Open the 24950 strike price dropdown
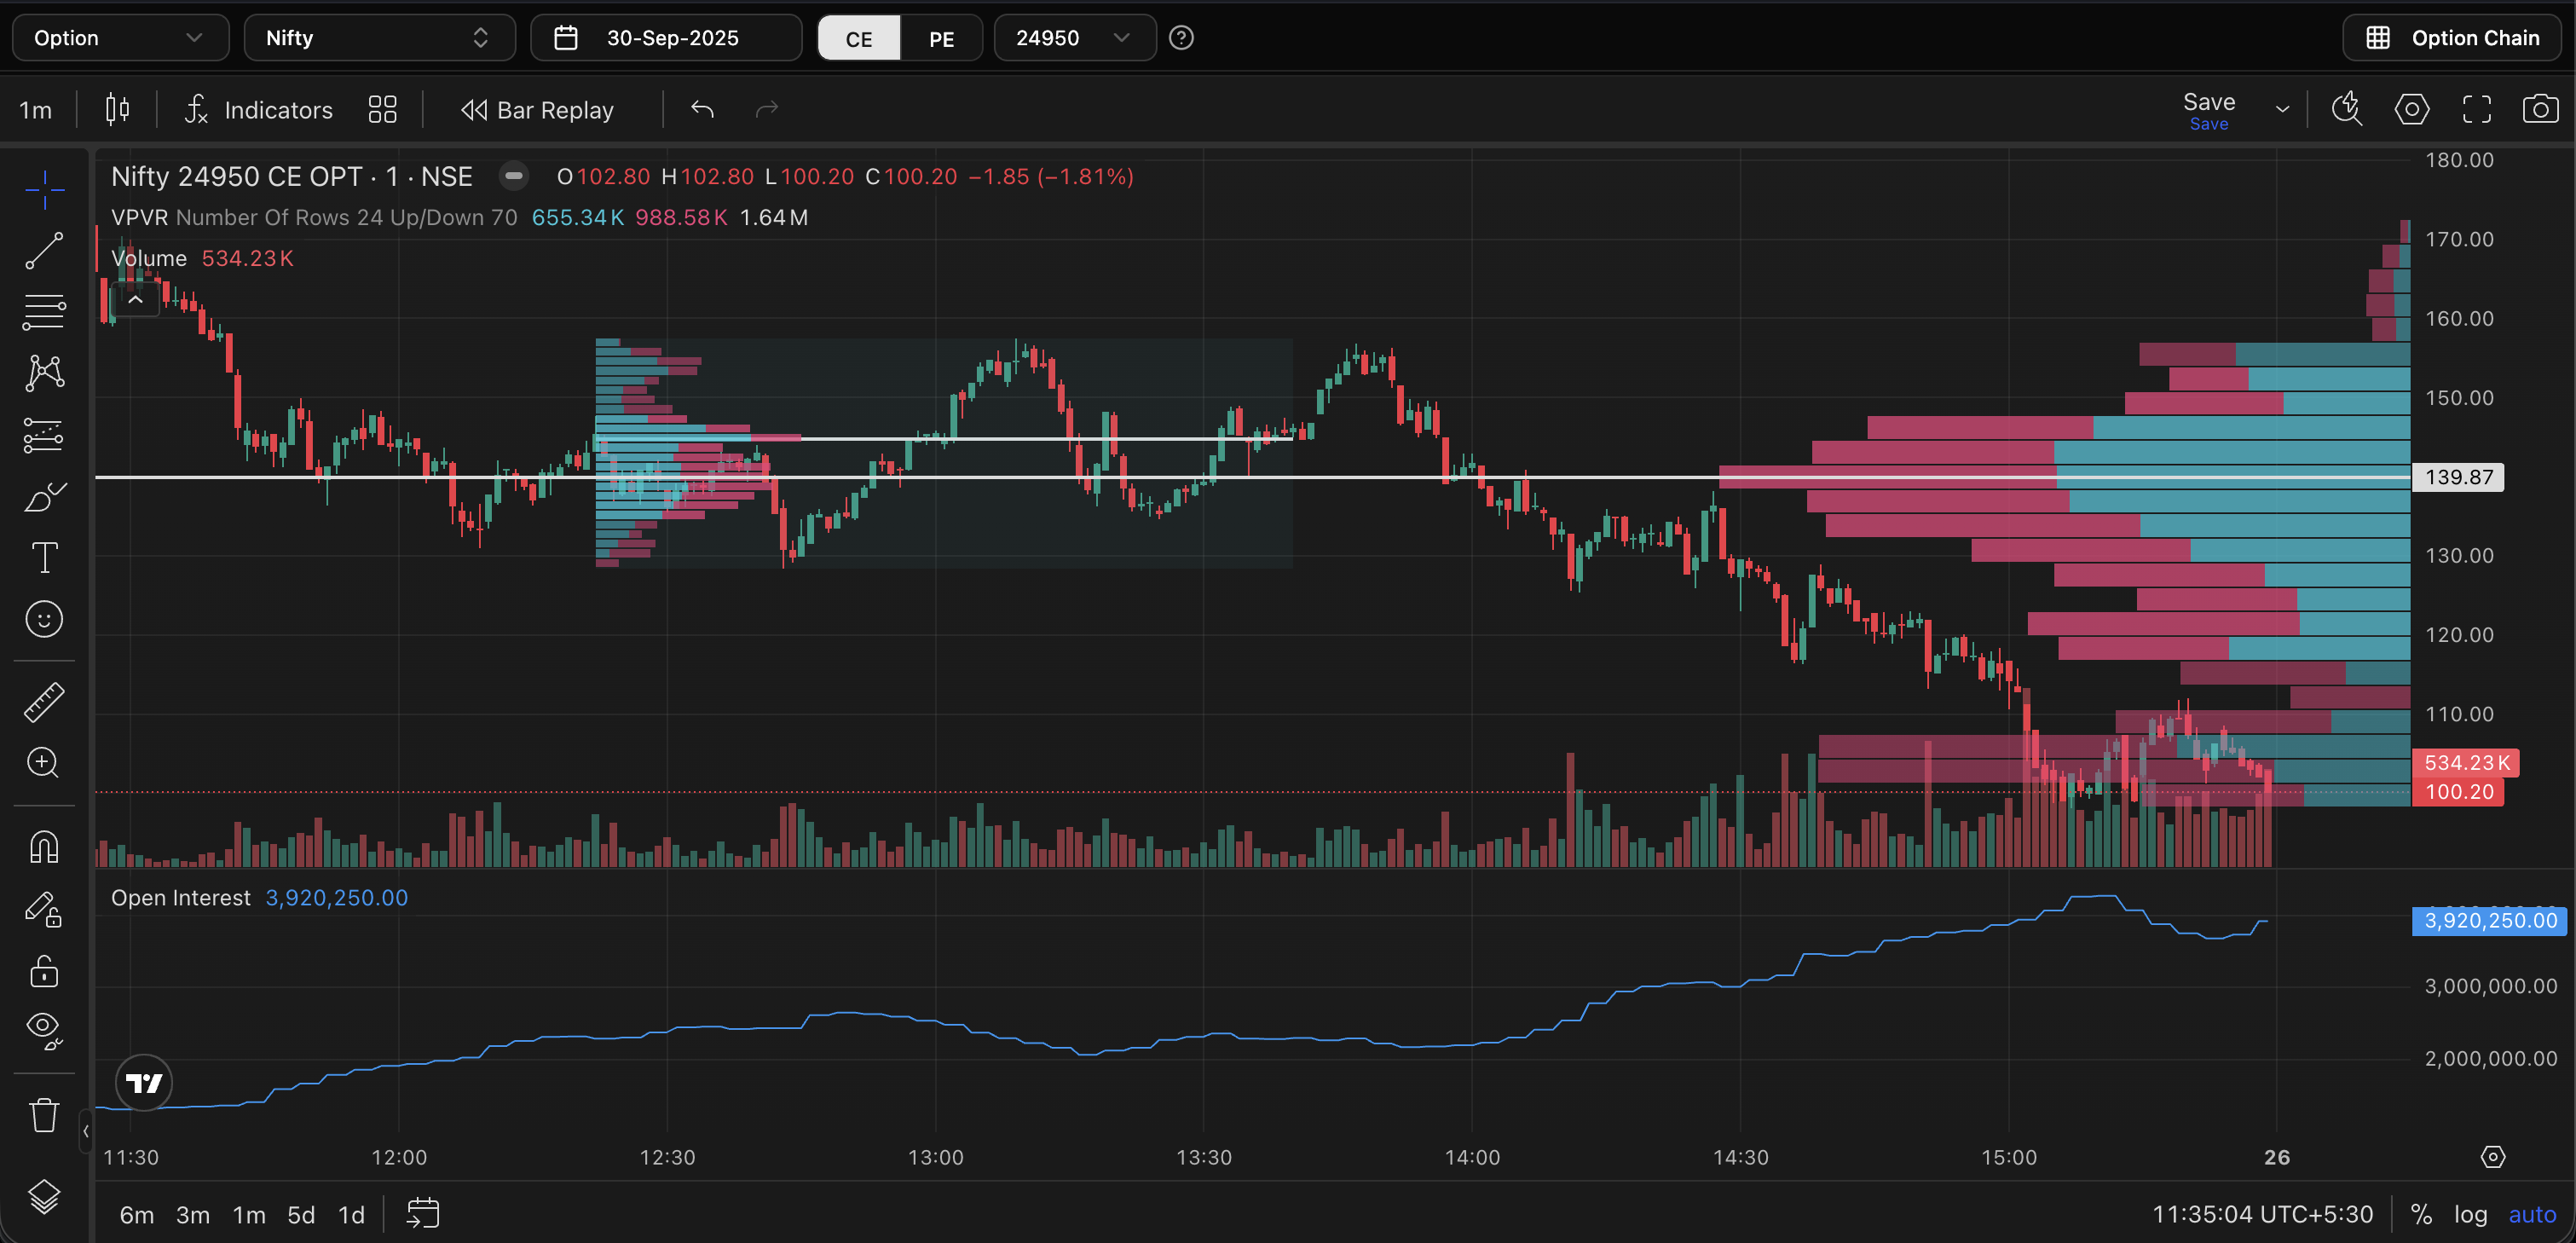Viewport: 2576px width, 1243px height. tap(1074, 38)
